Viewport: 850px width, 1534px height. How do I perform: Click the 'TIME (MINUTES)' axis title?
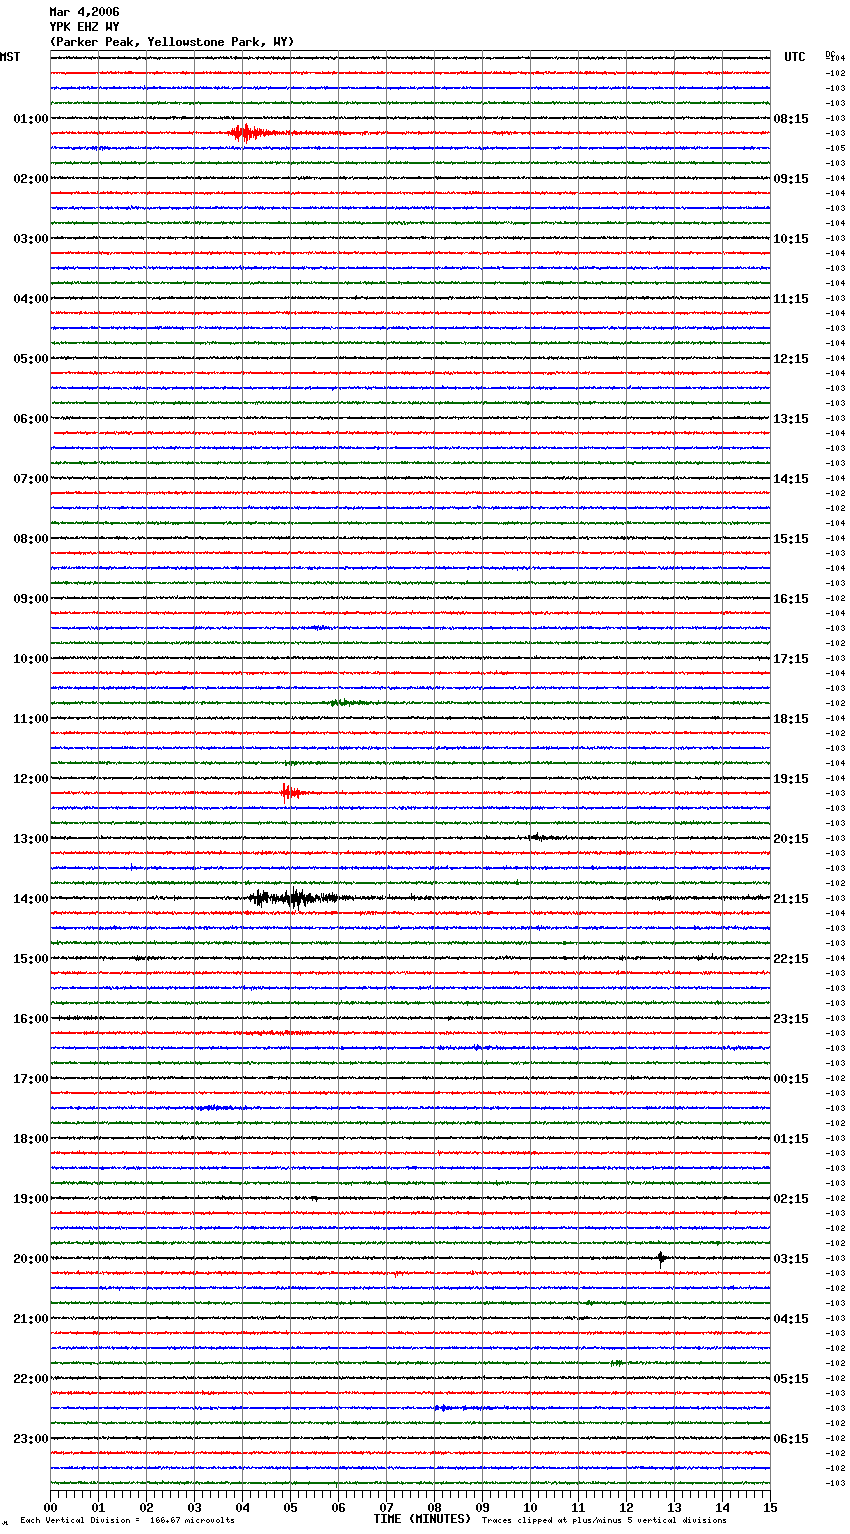(x=422, y=1519)
